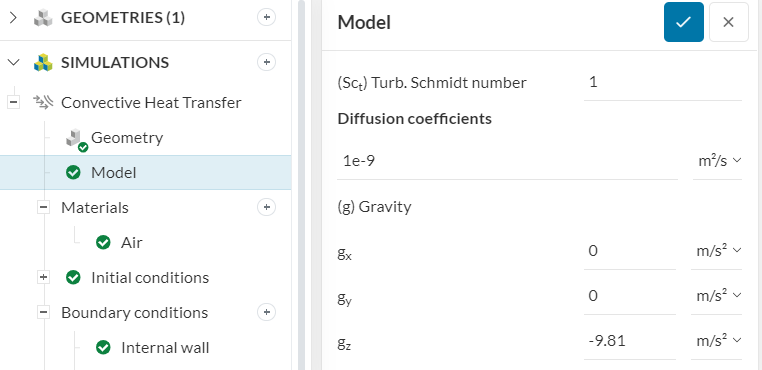Viewport: 762px width, 370px height.
Task: Collapse the Materials tree node
Action: coord(44,208)
